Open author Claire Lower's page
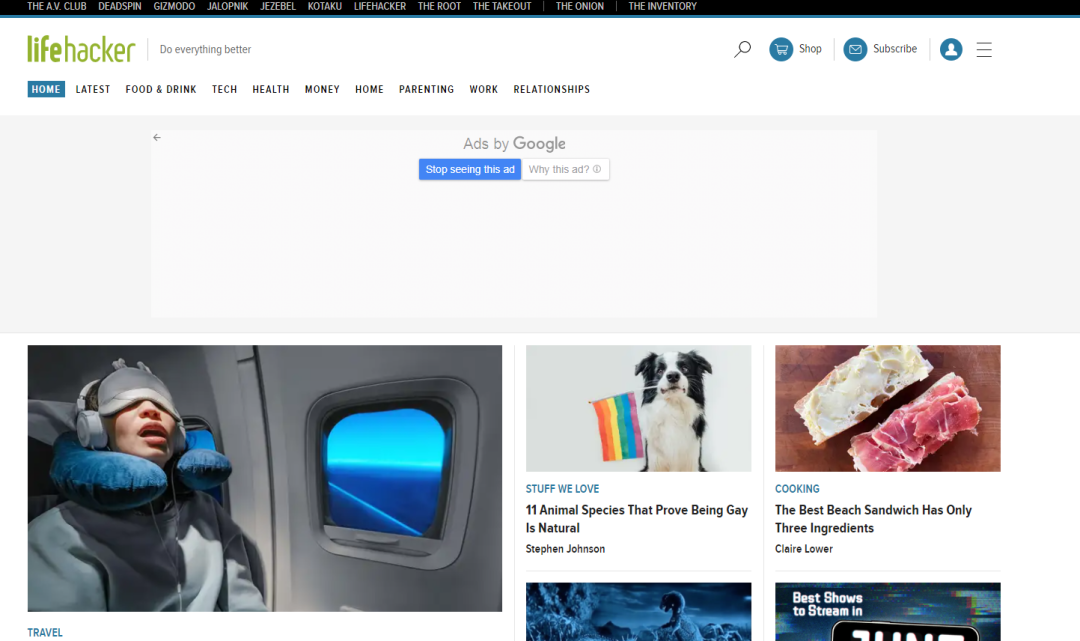 (804, 549)
